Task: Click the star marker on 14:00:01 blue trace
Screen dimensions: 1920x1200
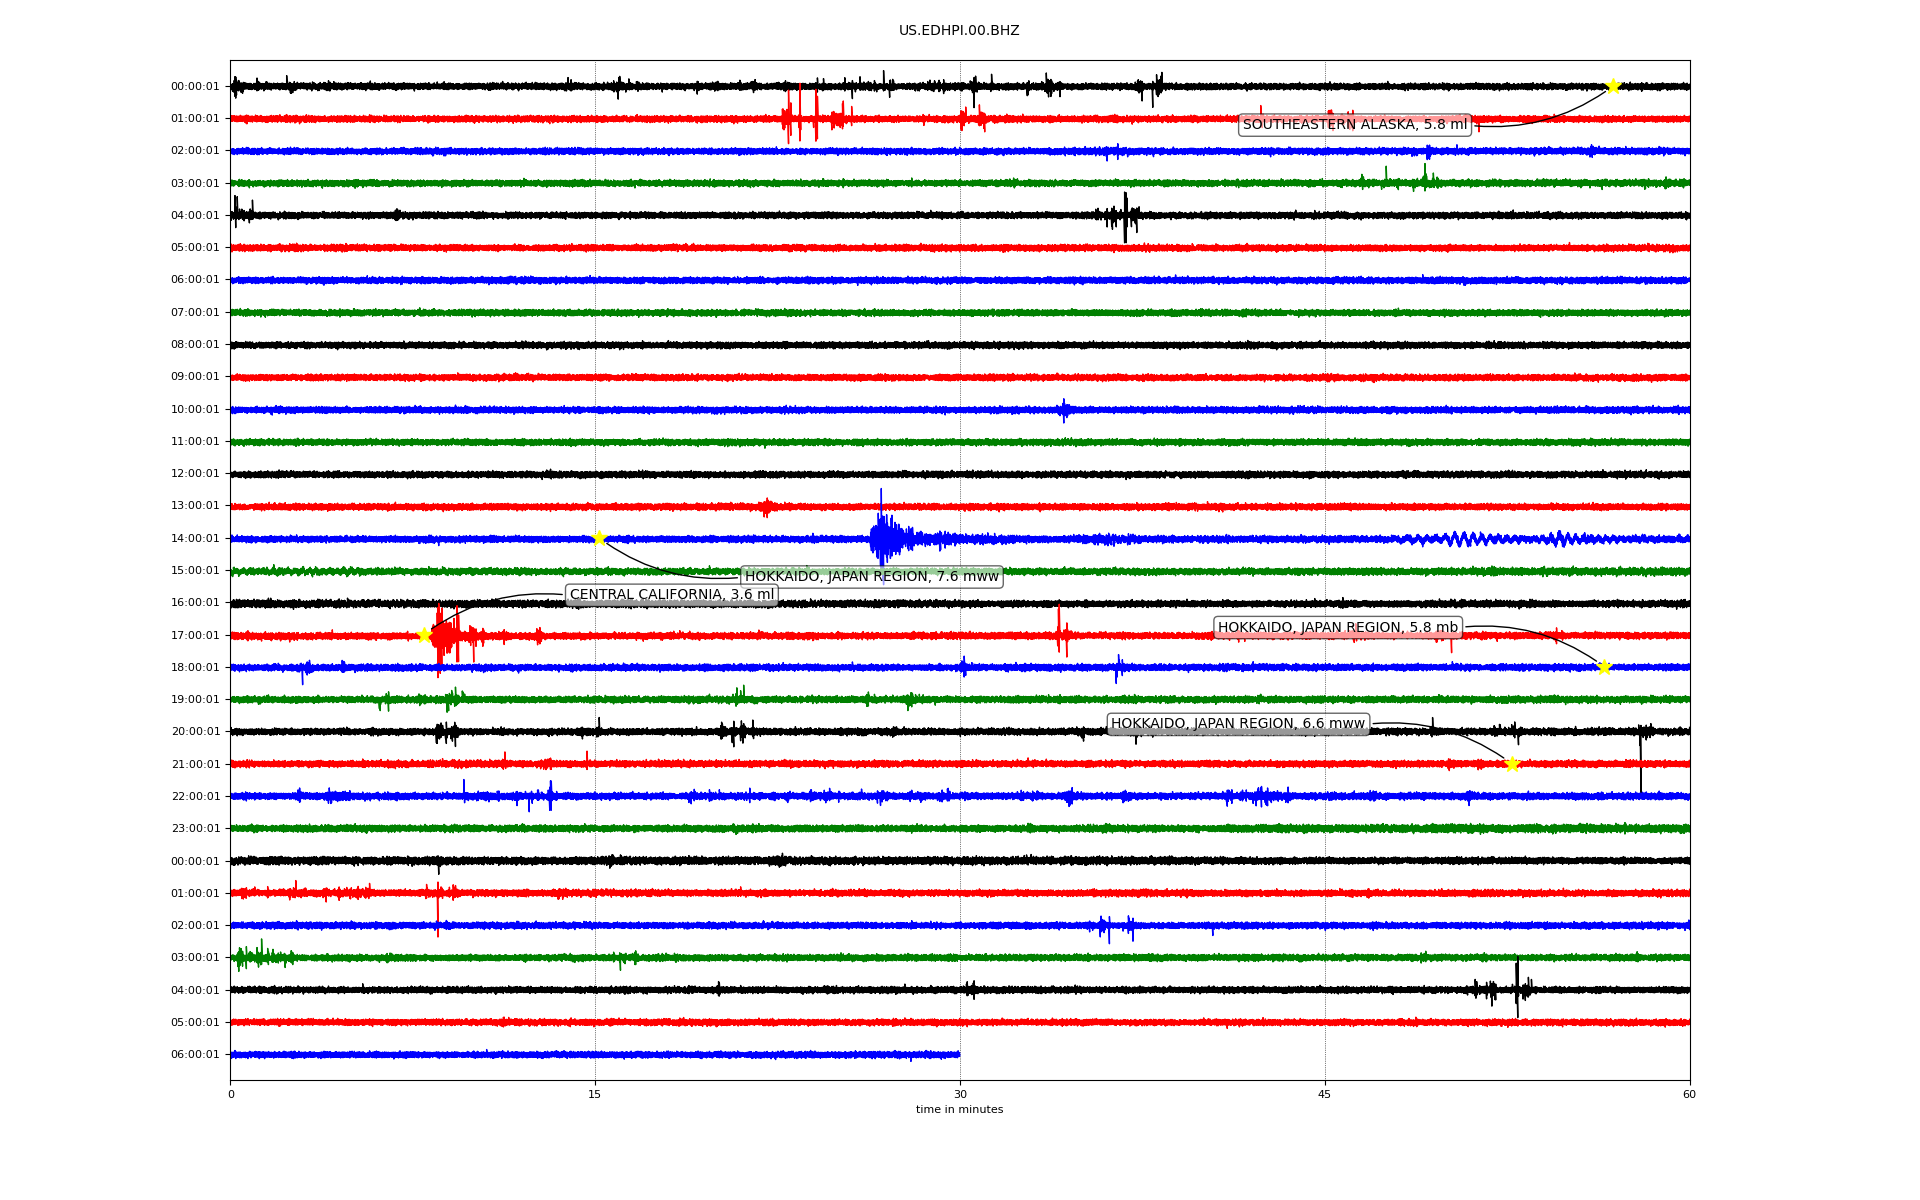Action: pos(599,538)
